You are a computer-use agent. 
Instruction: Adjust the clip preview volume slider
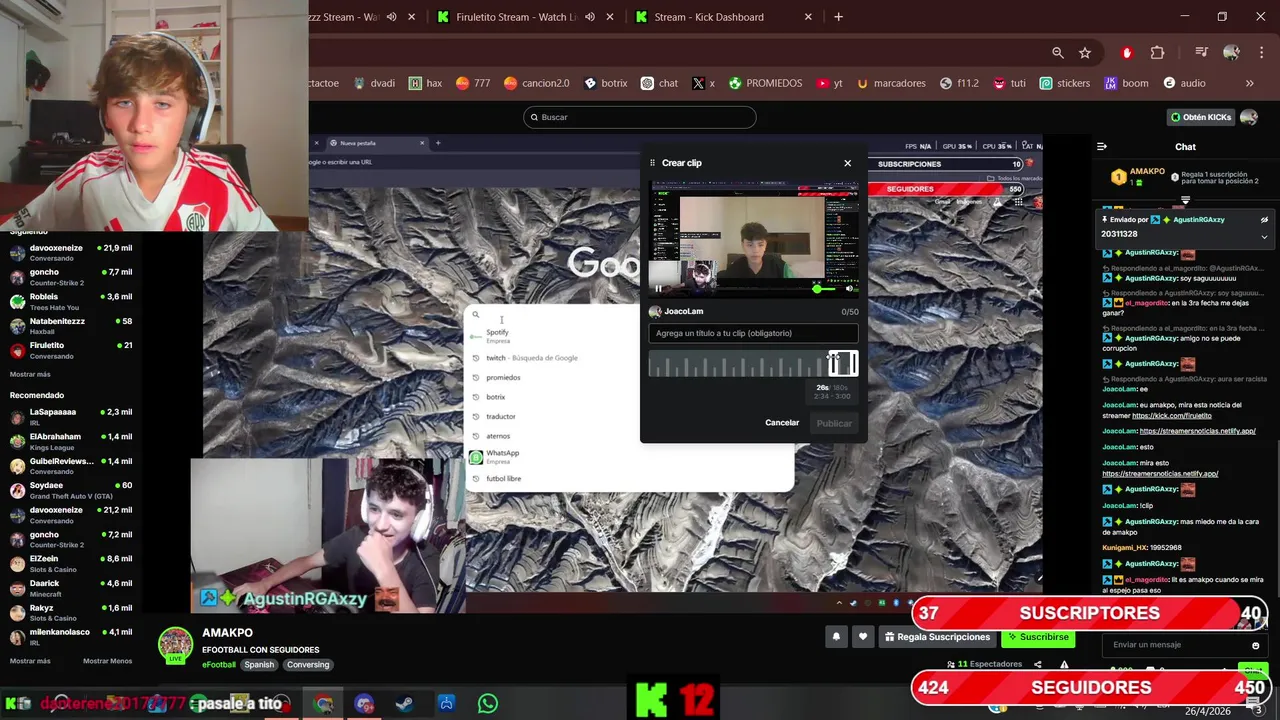coord(825,289)
